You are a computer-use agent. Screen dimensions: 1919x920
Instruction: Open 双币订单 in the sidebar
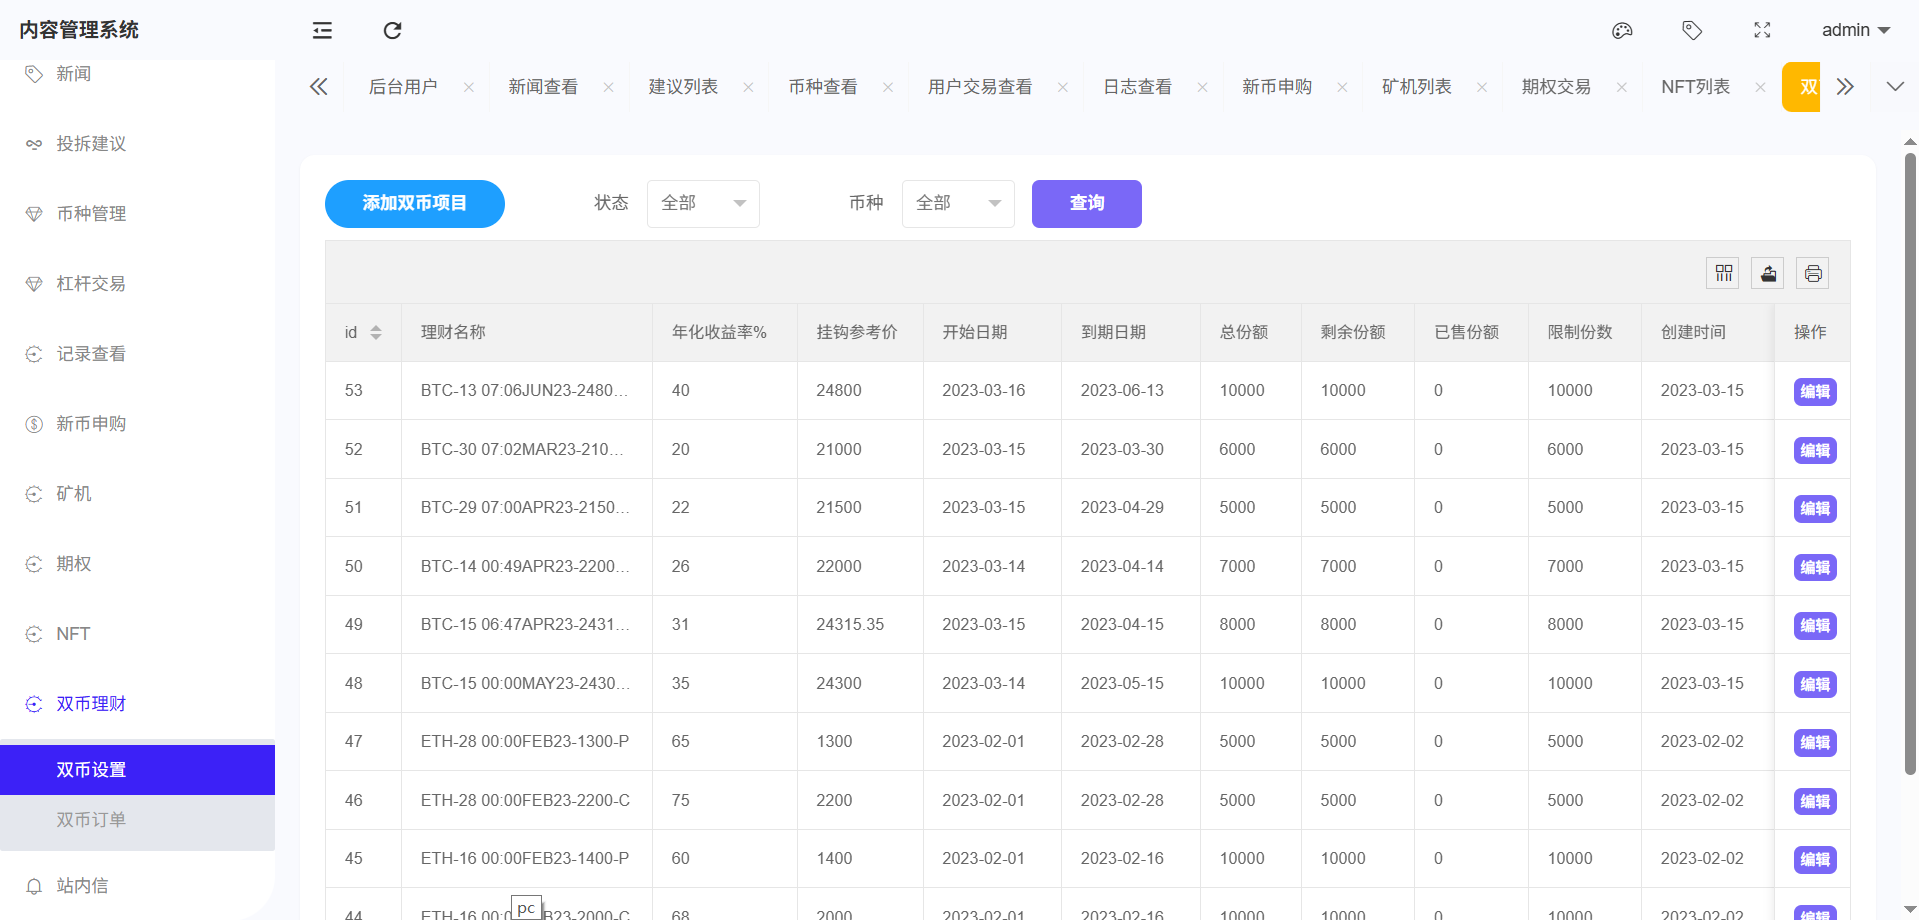tap(91, 820)
